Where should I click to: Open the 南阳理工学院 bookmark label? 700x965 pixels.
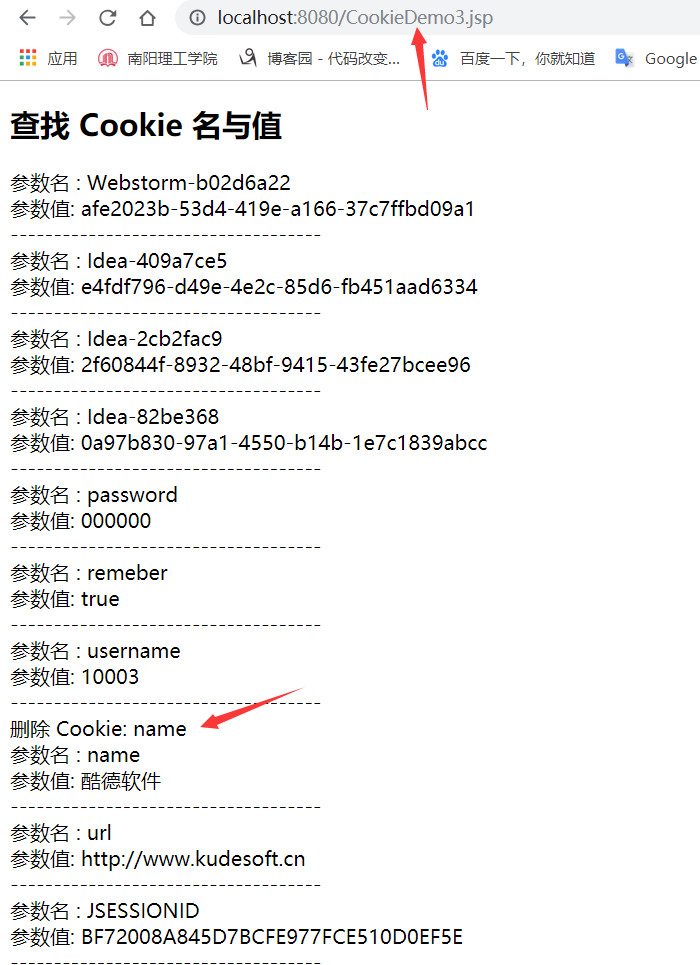pyautogui.click(x=172, y=58)
